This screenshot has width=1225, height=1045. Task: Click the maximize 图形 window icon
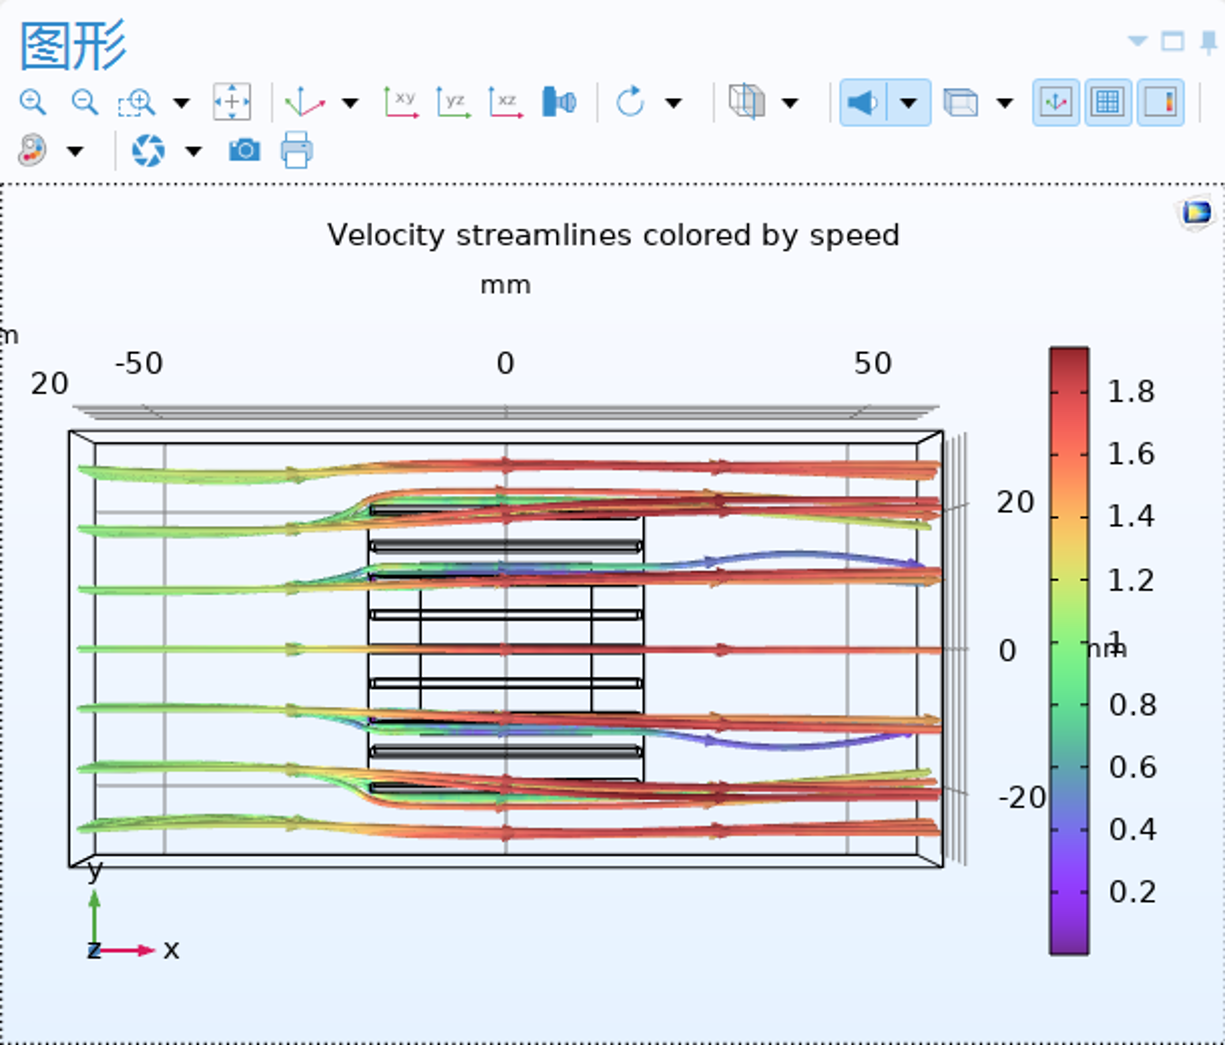click(x=1172, y=41)
